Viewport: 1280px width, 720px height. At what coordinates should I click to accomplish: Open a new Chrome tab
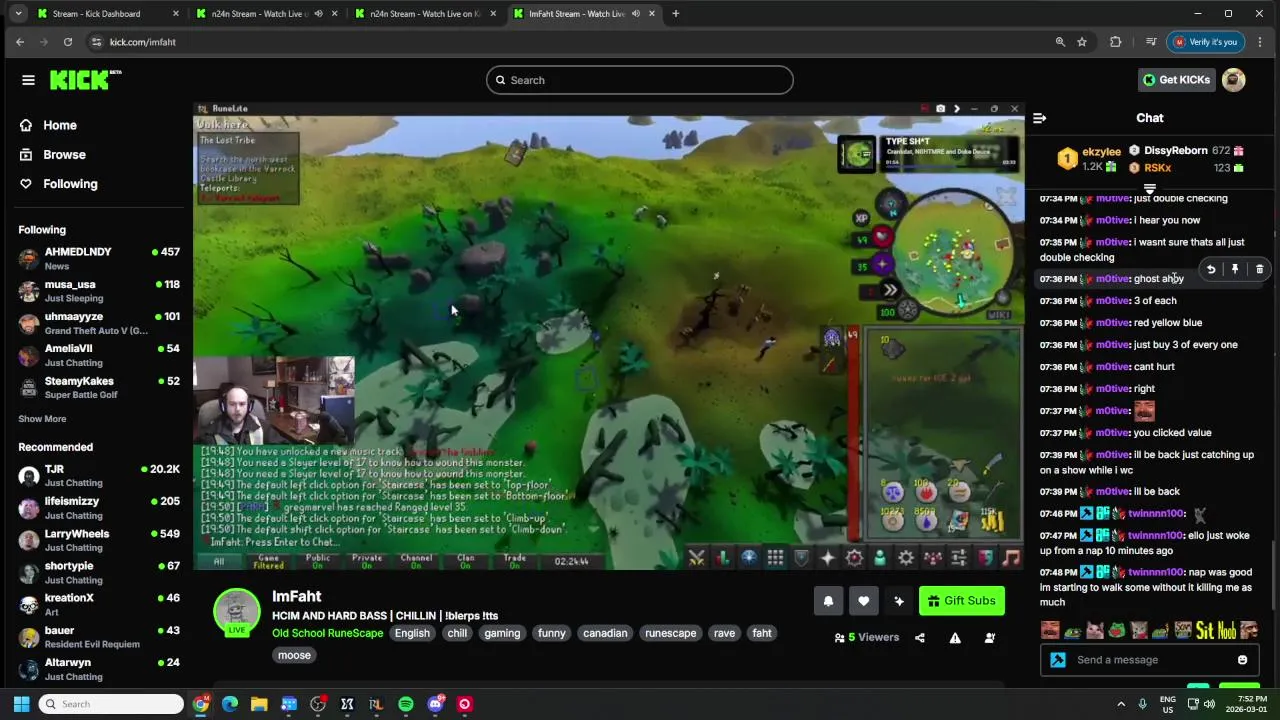click(675, 14)
